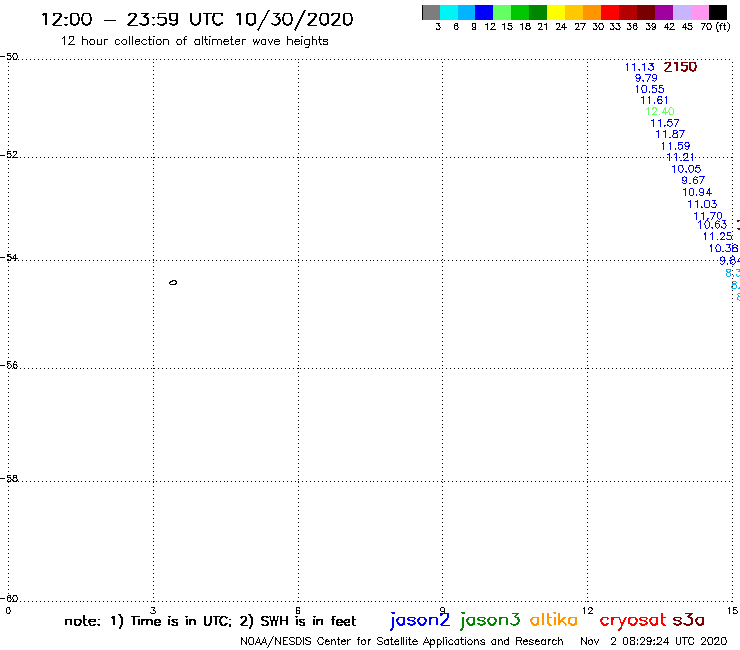Click the 11.59 wave height value

[675, 146]
